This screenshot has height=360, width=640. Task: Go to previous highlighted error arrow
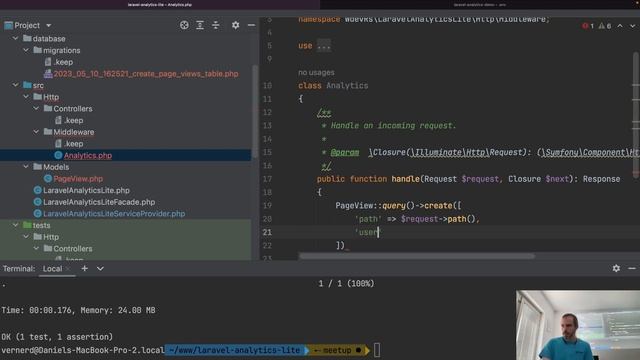tap(620, 26)
